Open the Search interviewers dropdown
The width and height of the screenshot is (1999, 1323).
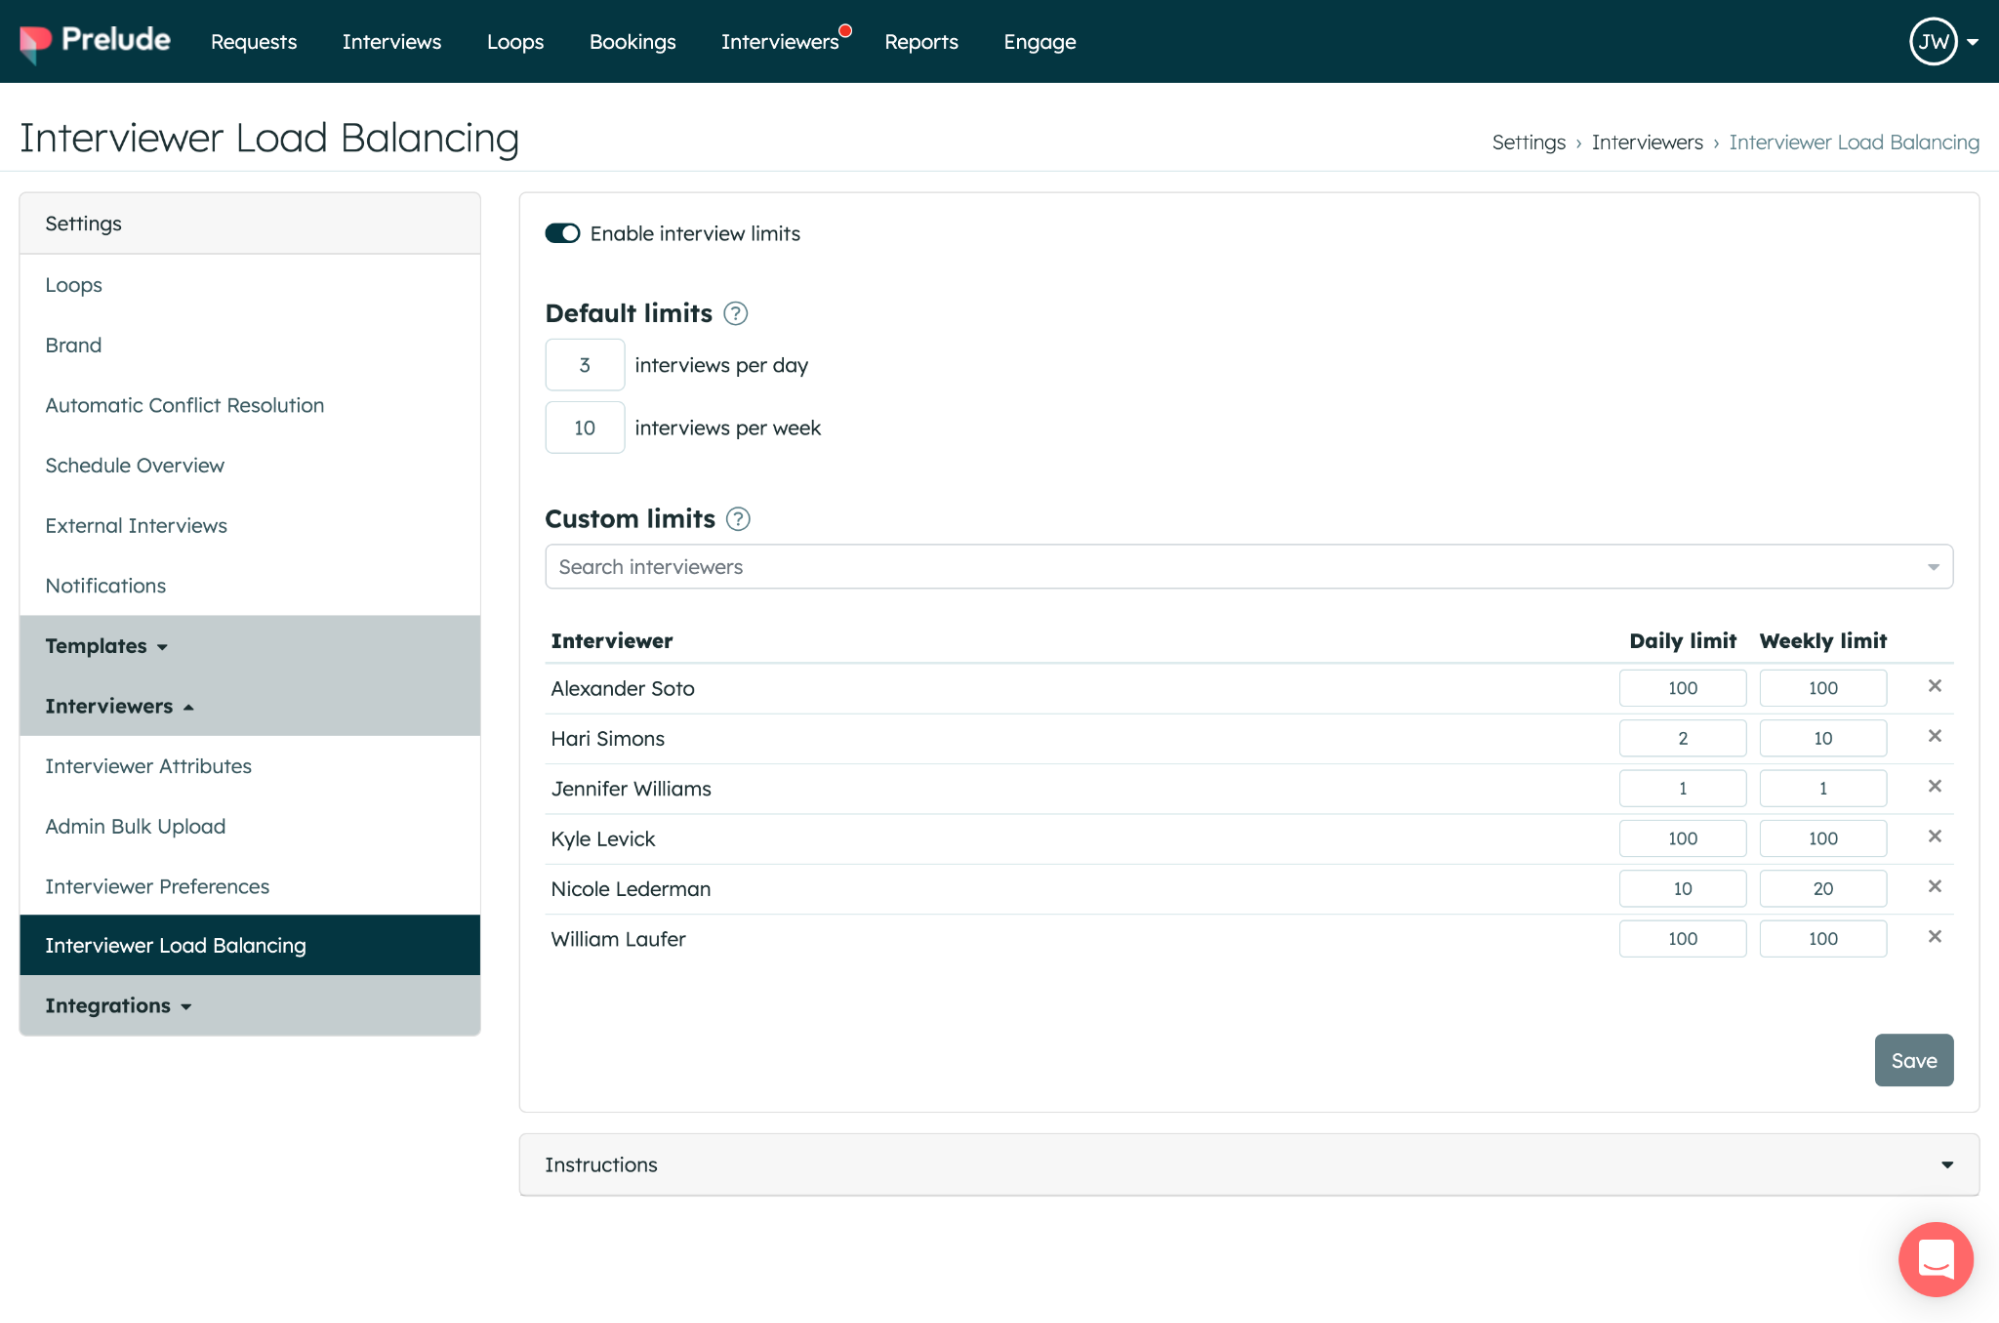coord(1248,567)
